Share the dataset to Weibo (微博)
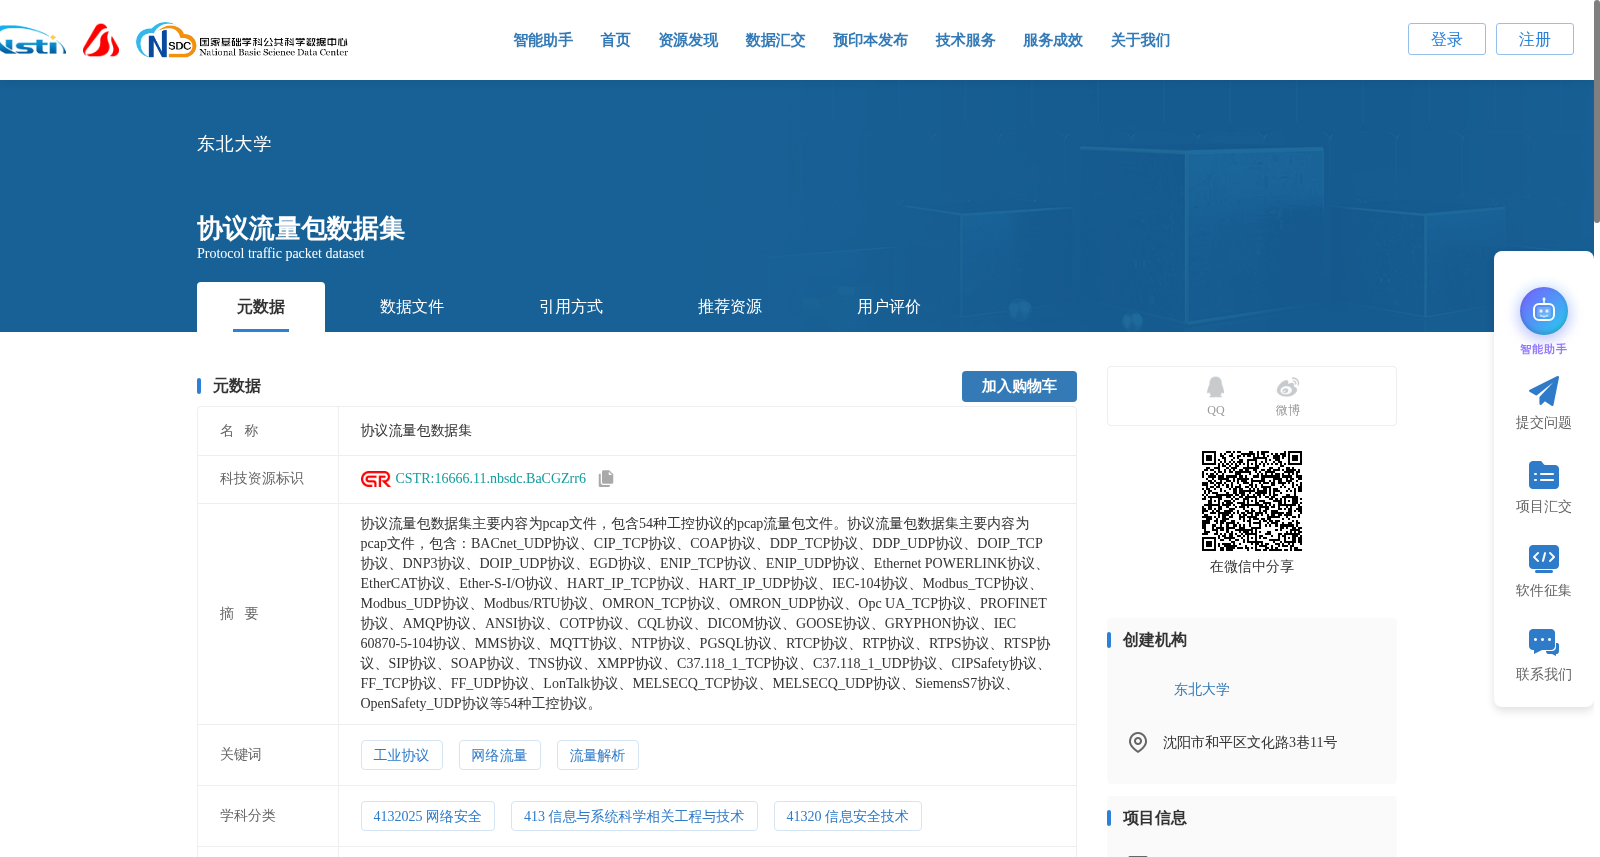 point(1288,396)
